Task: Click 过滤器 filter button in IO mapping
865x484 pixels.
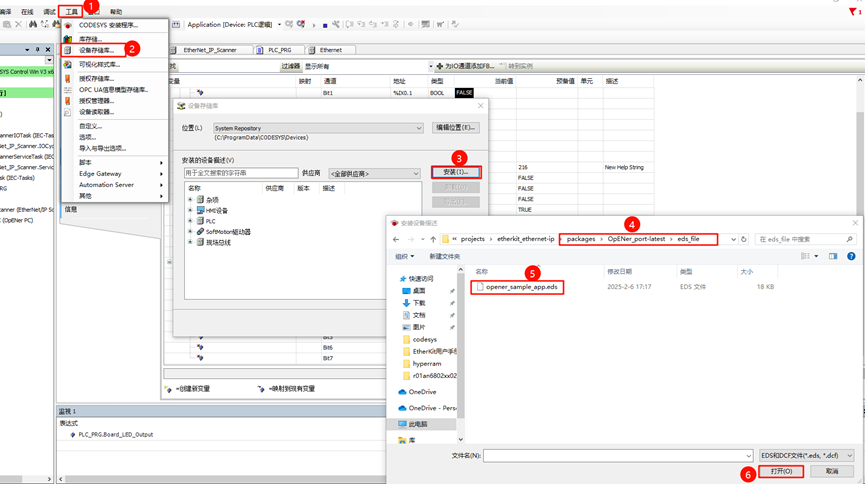Action: [x=290, y=66]
